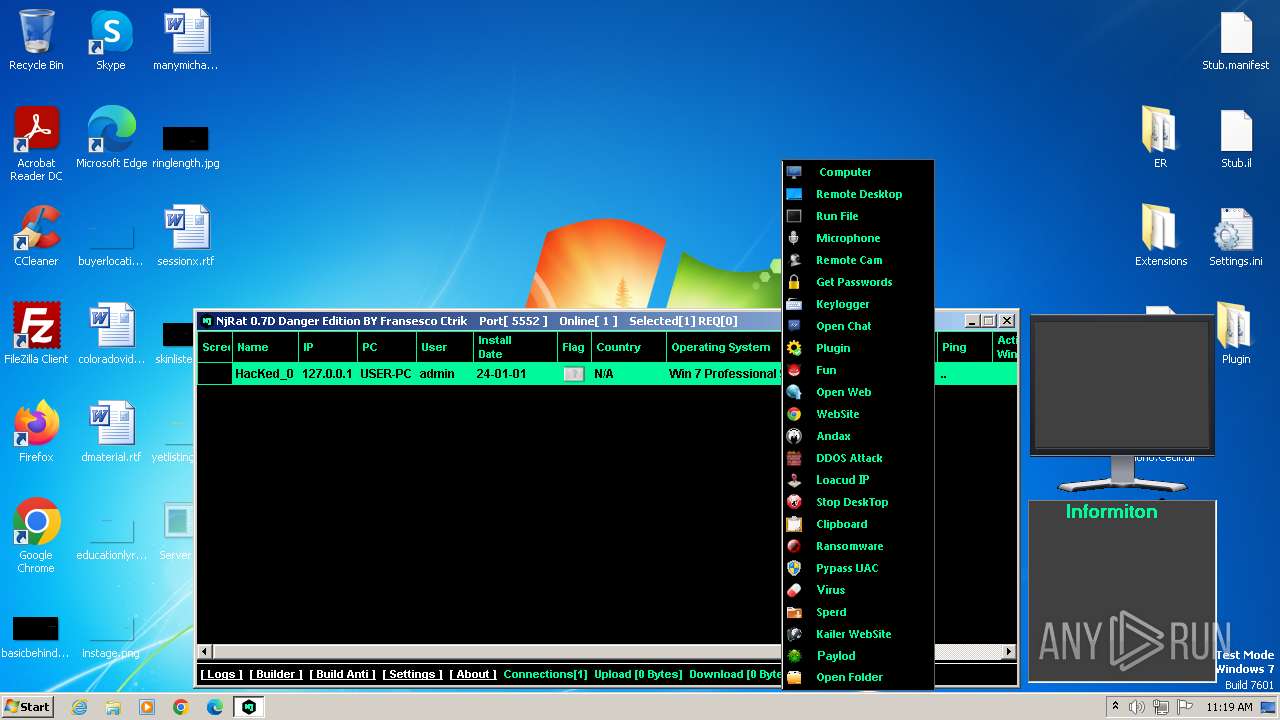The width and height of the screenshot is (1280, 720).
Task: Click the USER-PC cell
Action: (x=386, y=374)
